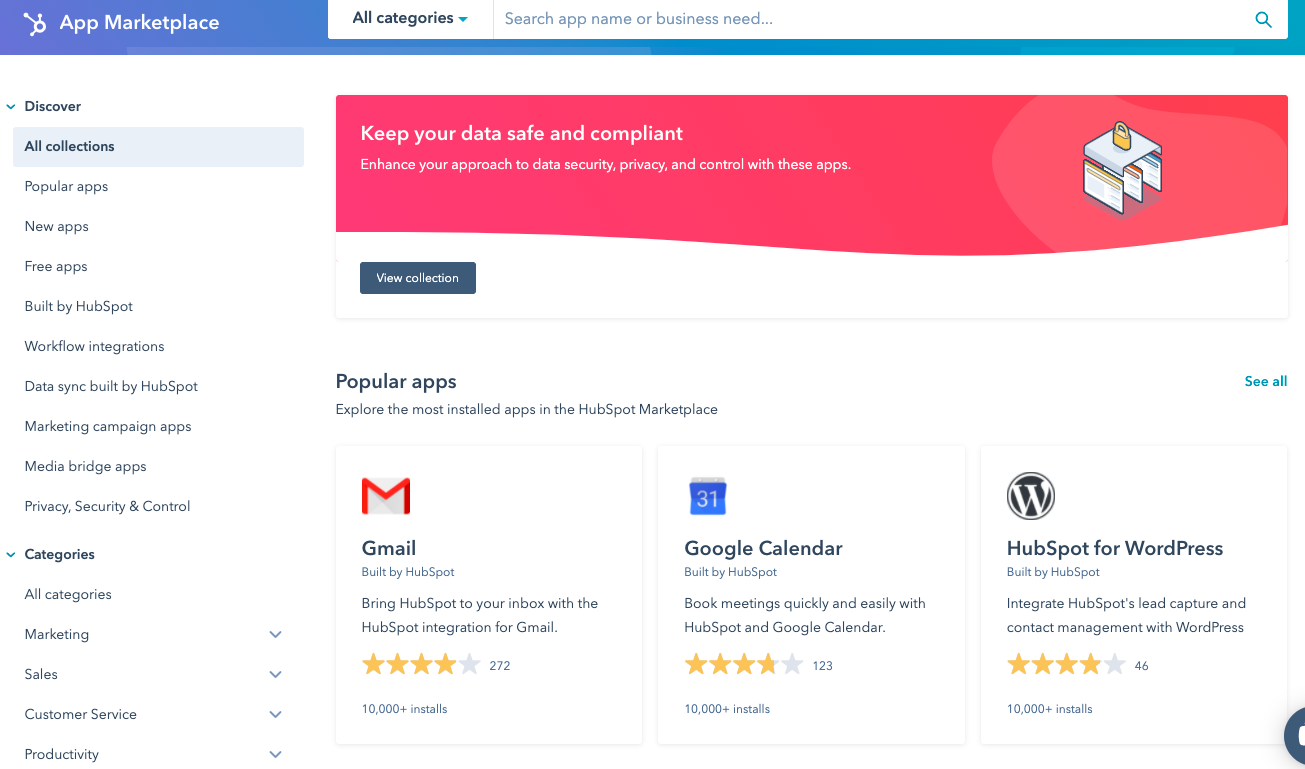The height and width of the screenshot is (769, 1305).
Task: Open the Productivity category
Action: pyautogui.click(x=62, y=754)
